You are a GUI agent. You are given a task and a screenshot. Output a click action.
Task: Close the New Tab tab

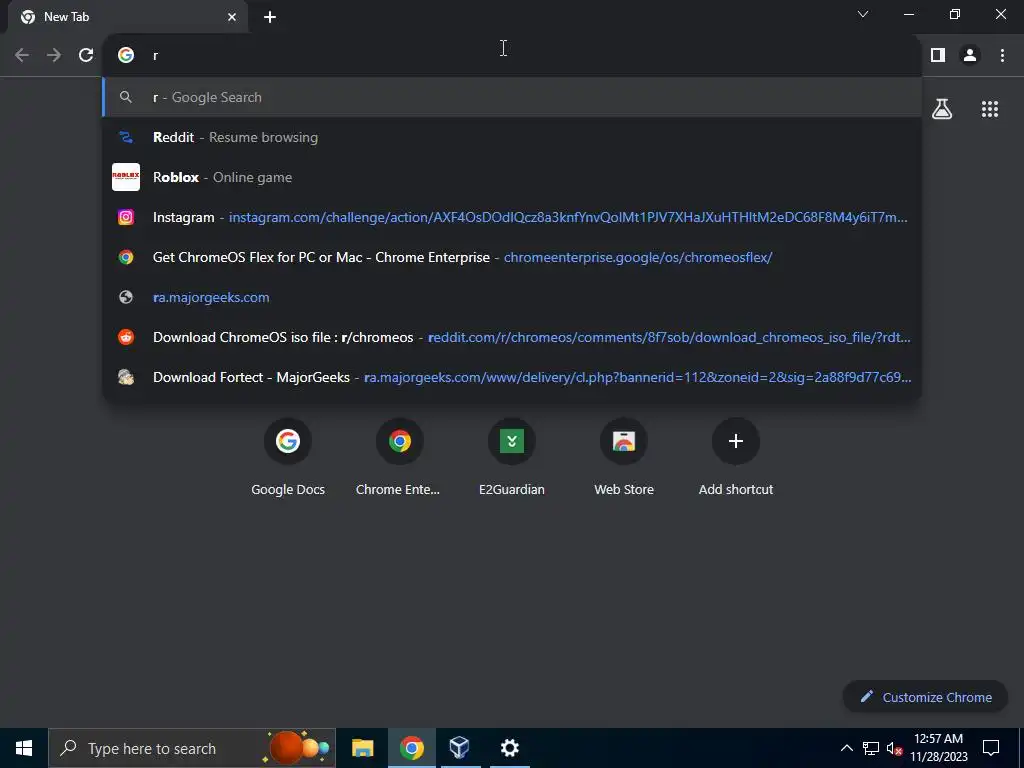pos(232,17)
